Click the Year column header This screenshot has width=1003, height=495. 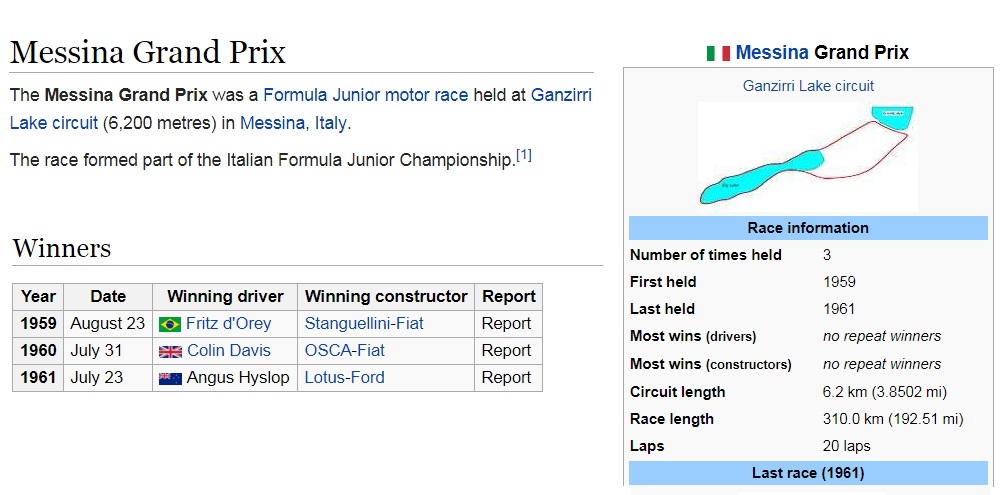[x=38, y=297]
